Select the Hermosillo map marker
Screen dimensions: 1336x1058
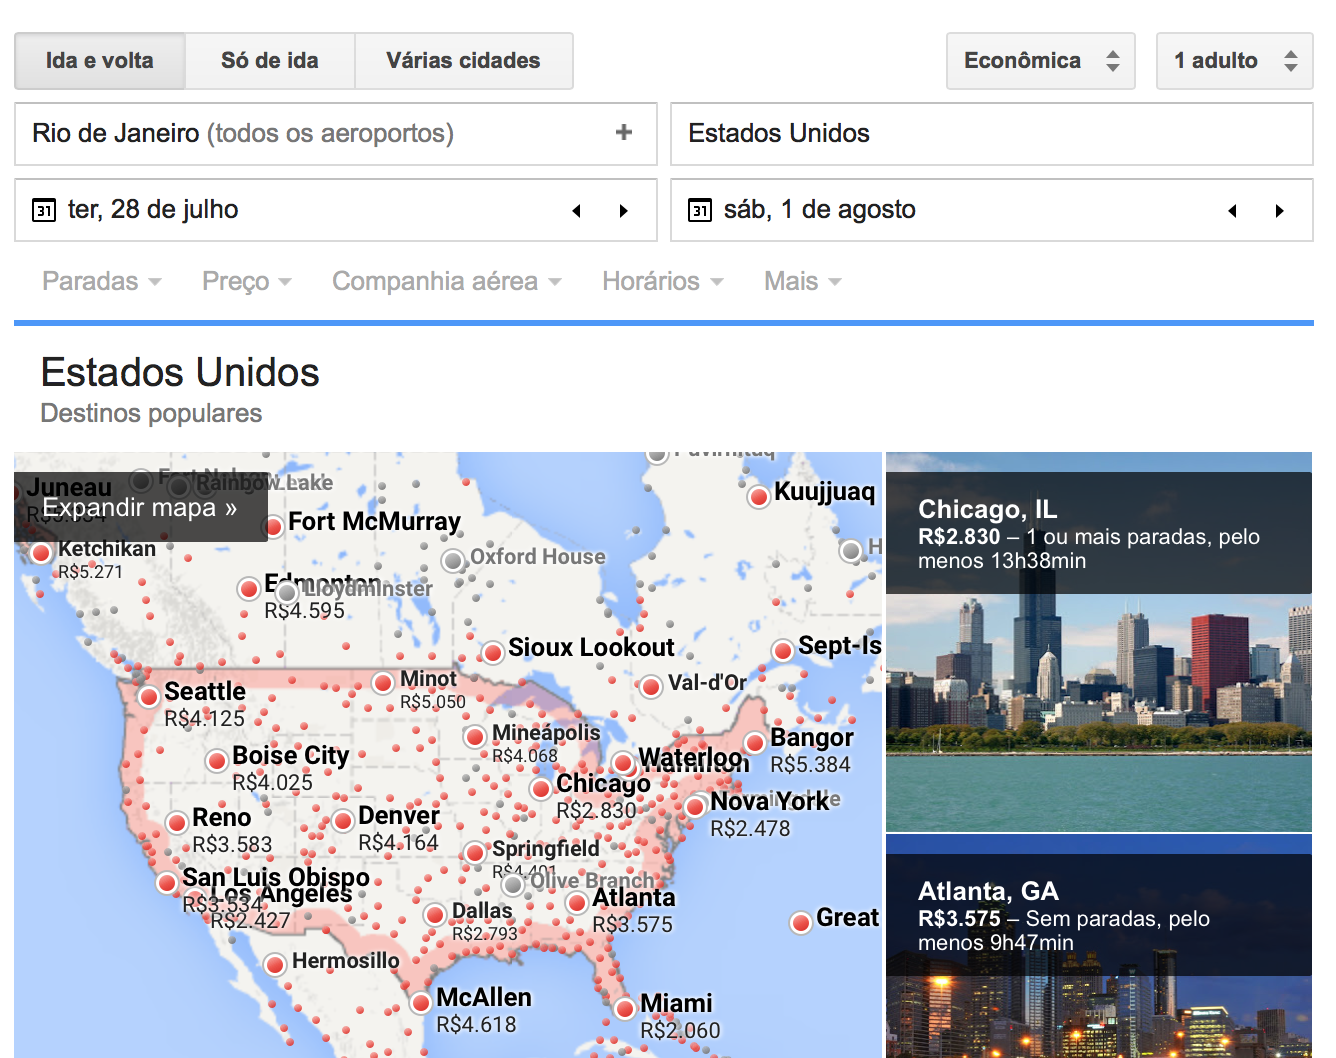[x=275, y=965]
